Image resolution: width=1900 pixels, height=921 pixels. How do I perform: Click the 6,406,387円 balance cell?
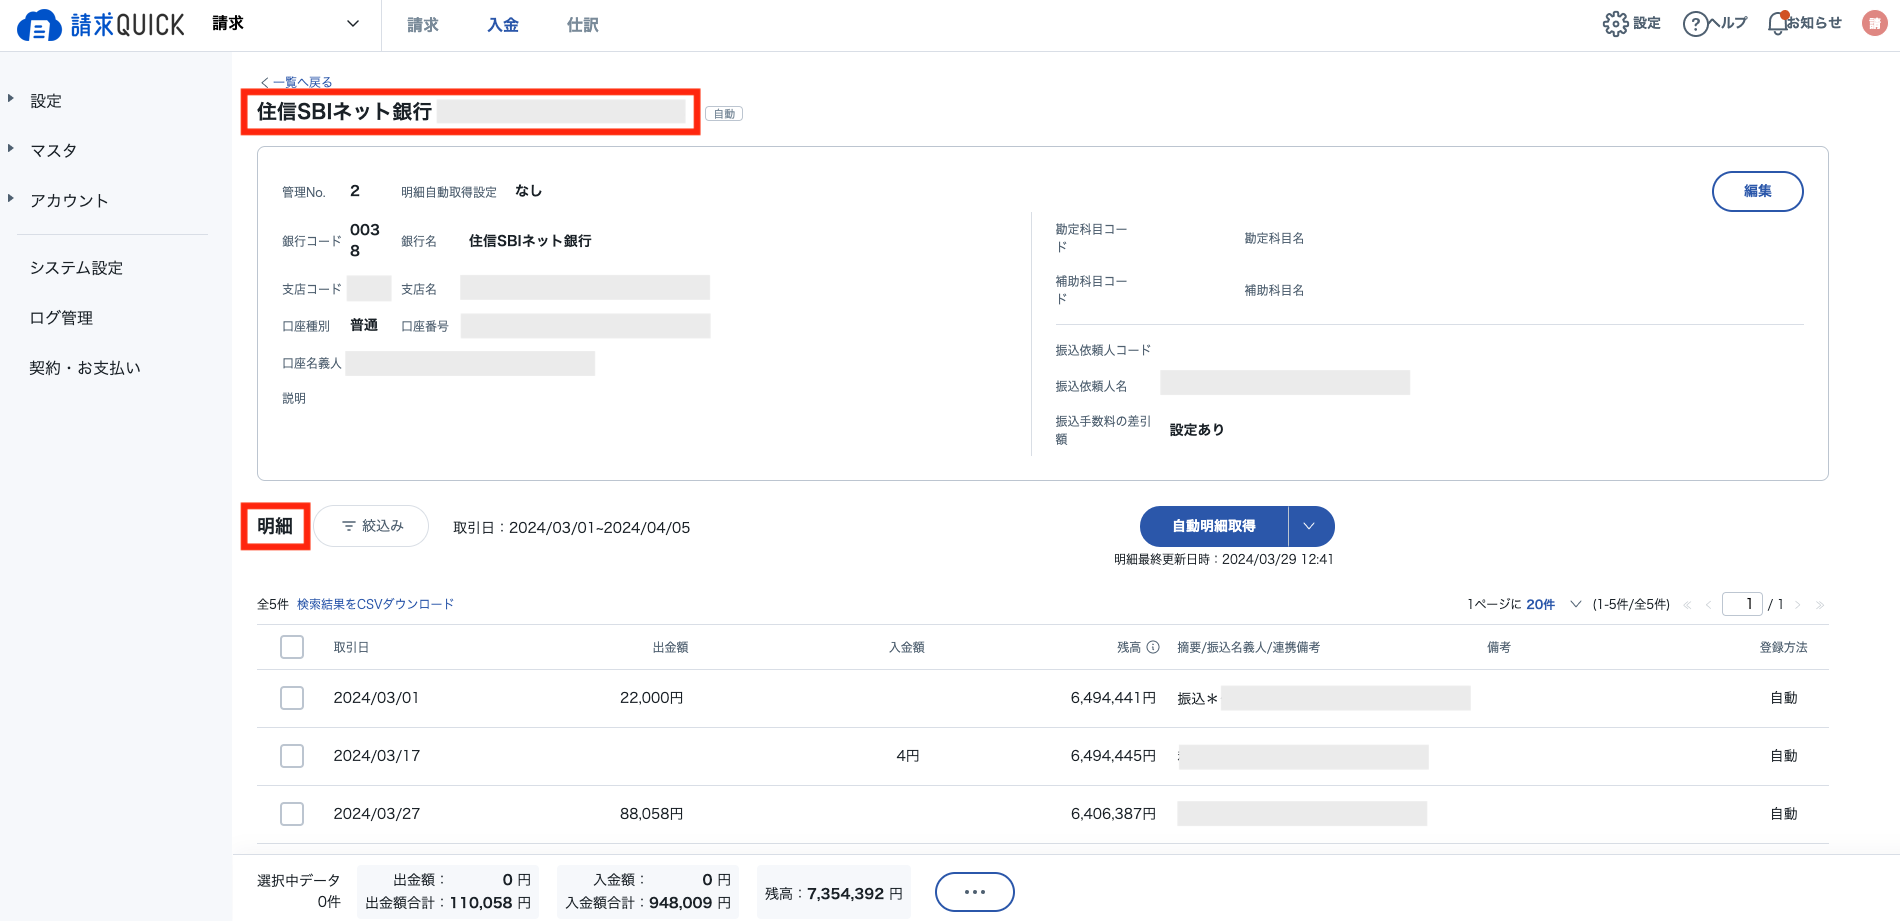click(x=1113, y=814)
